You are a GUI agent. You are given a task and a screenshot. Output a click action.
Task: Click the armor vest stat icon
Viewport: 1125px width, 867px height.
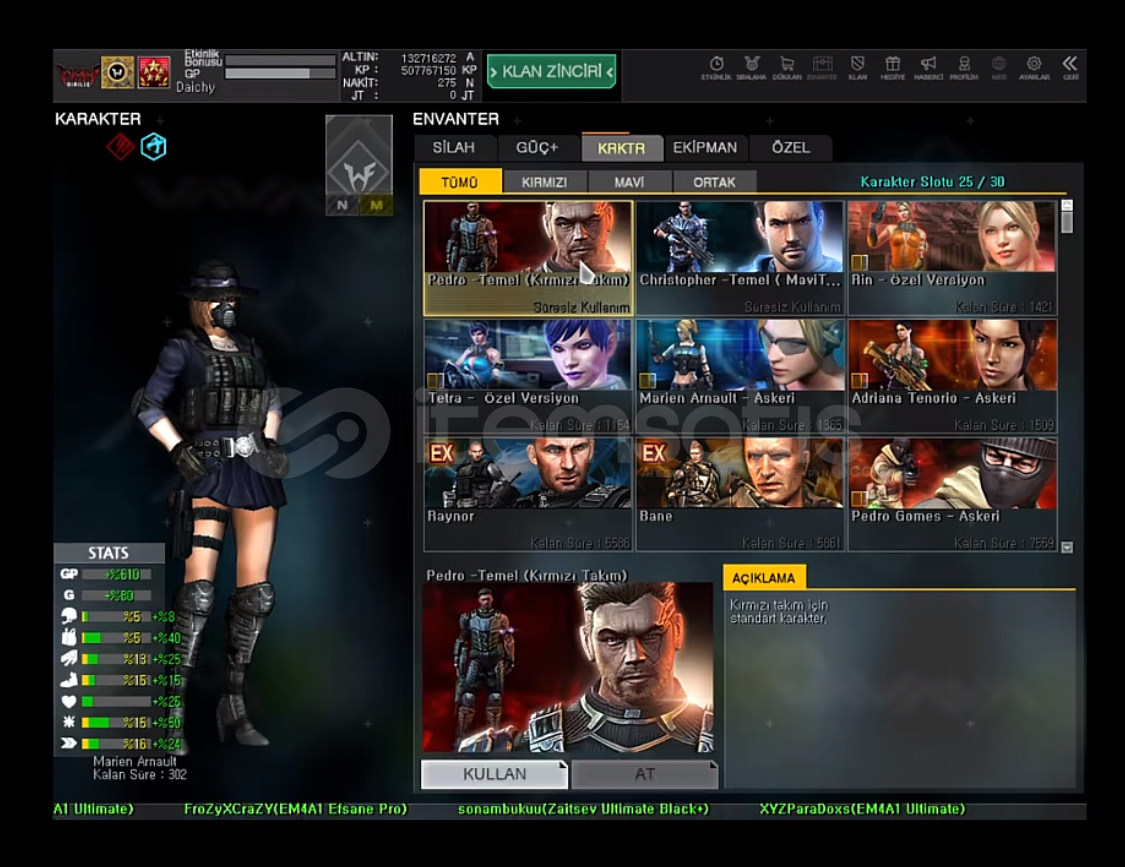point(69,637)
